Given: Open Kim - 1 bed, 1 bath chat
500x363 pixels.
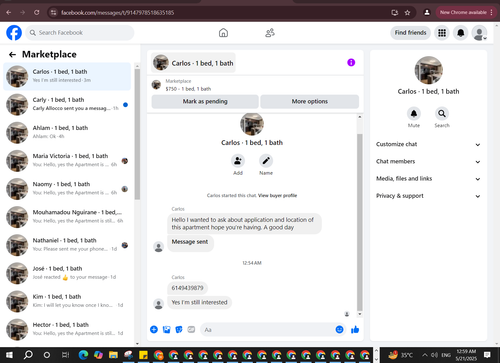Looking at the screenshot, I should [67, 301].
